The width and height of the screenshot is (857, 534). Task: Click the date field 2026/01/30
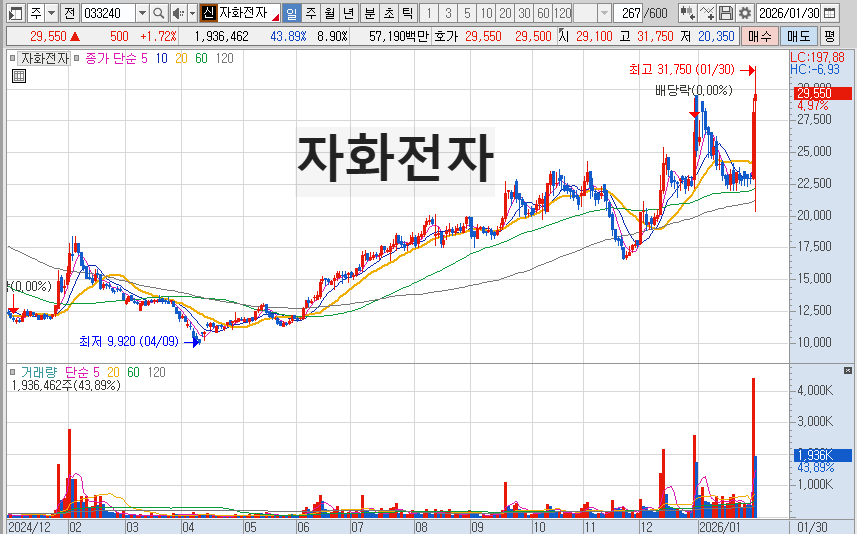coord(789,13)
